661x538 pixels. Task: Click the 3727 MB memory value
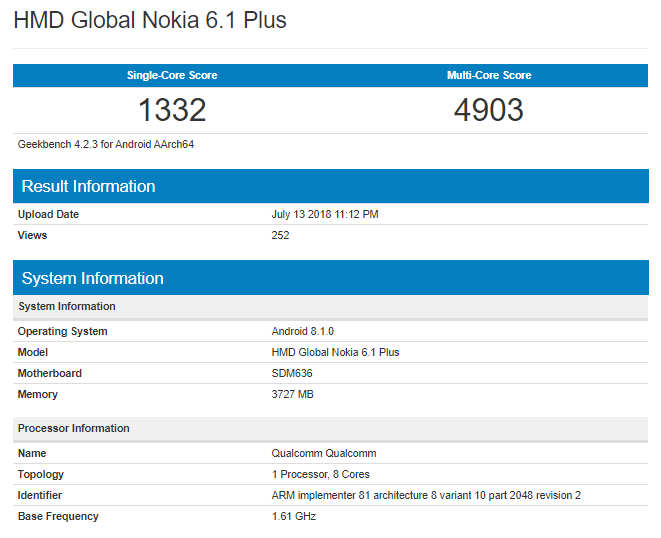292,395
